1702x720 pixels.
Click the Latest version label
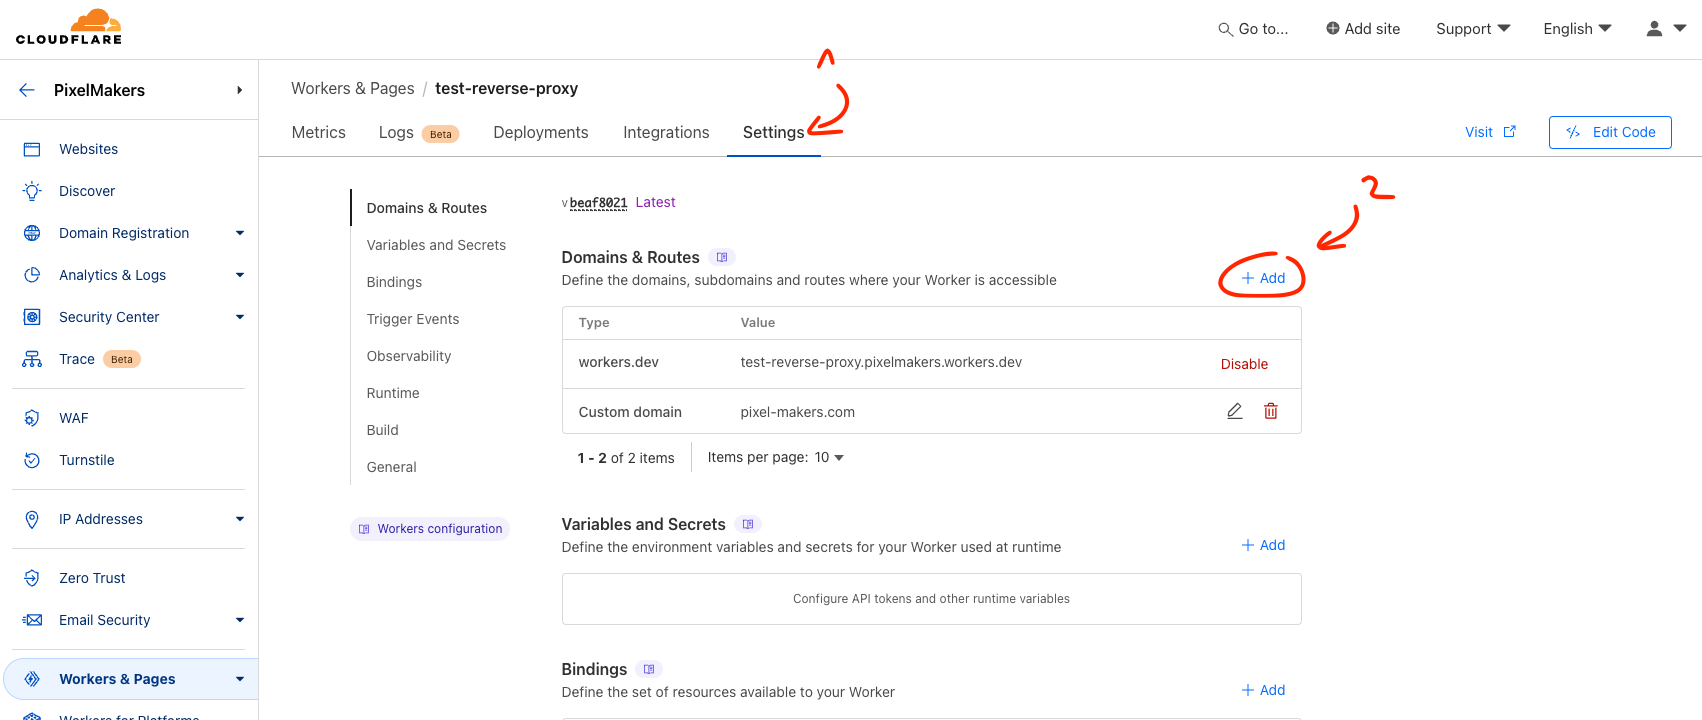[655, 202]
